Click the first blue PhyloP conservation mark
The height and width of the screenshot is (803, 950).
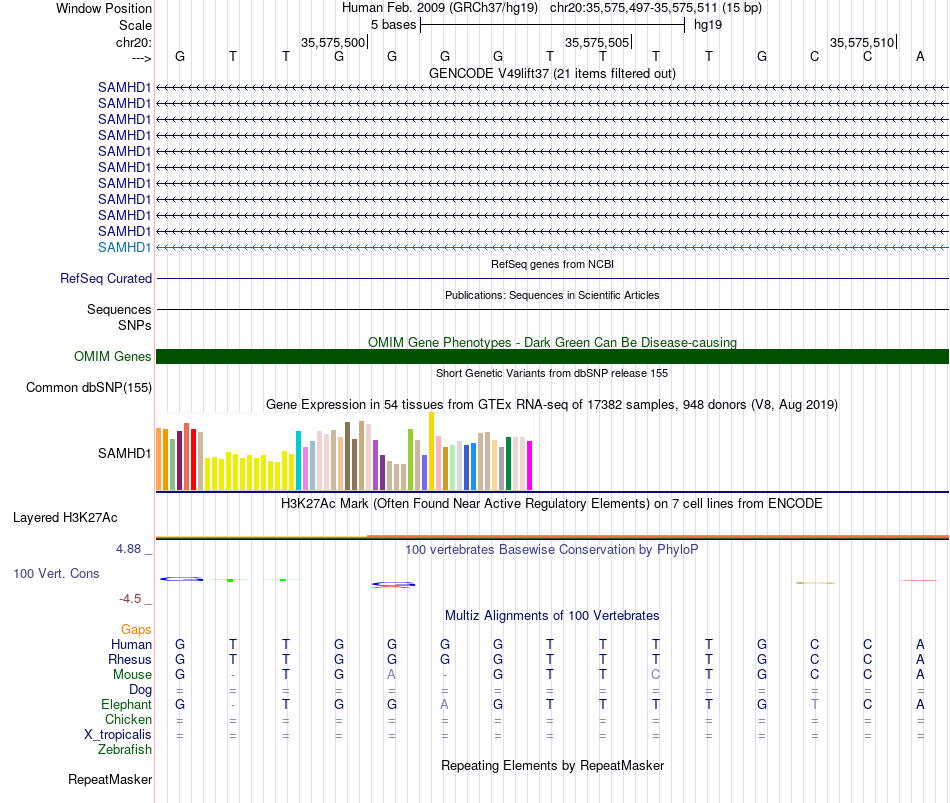[181, 579]
